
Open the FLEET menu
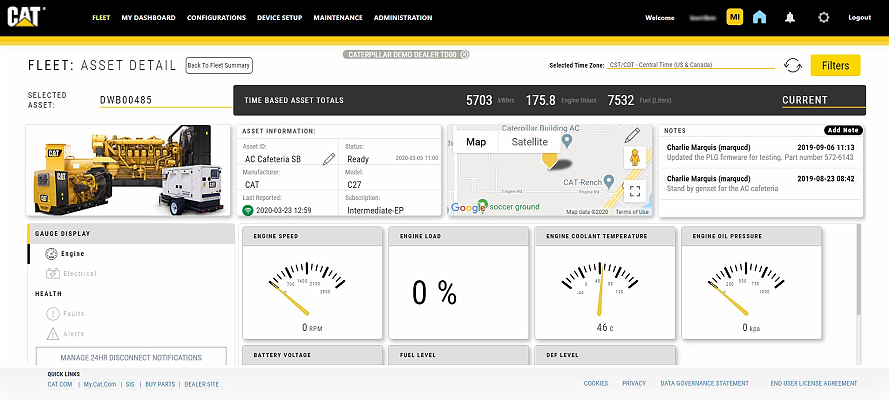(x=101, y=18)
